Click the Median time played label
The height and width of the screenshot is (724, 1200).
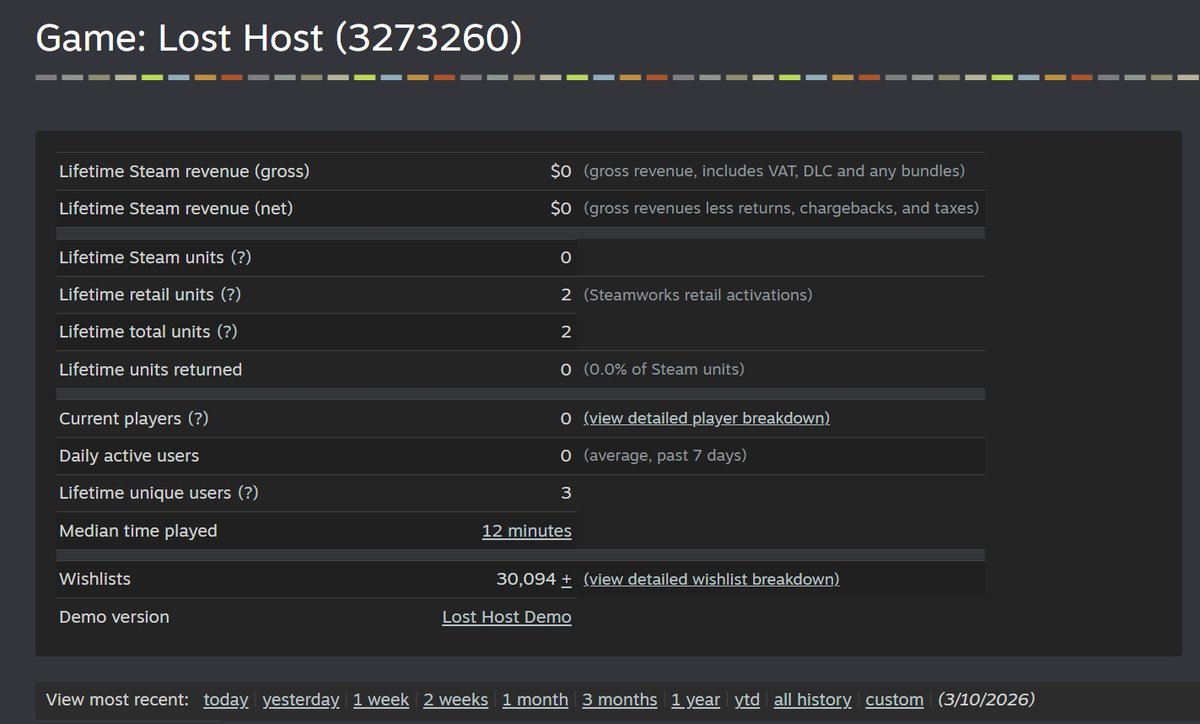[138, 531]
